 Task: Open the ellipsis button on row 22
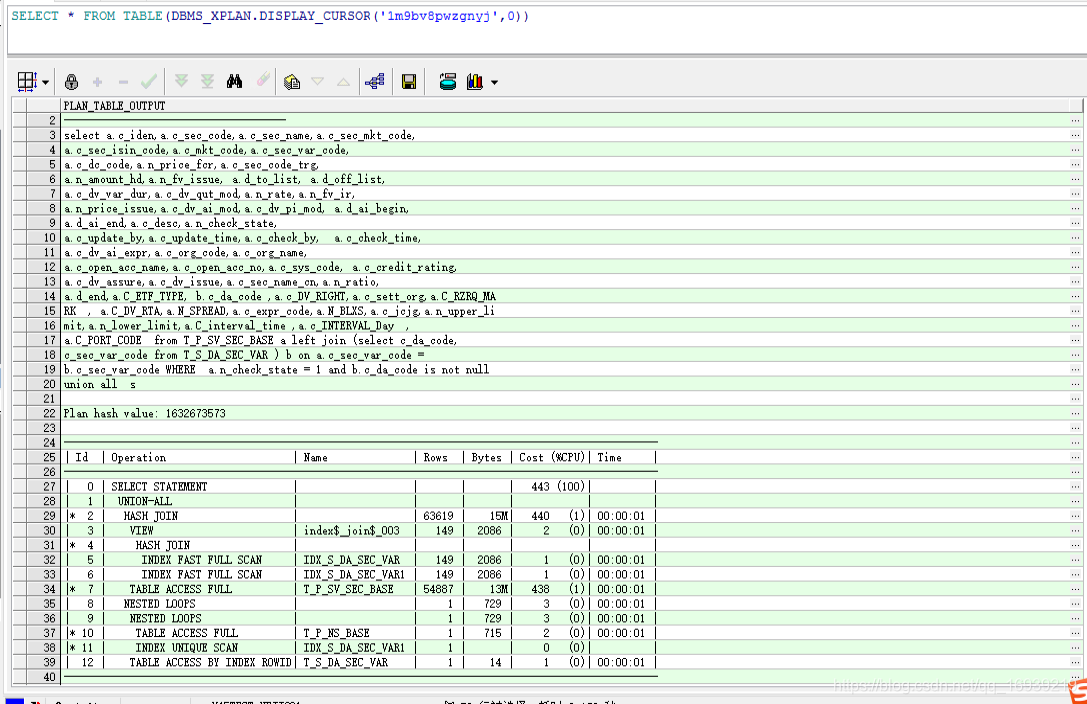coord(1075,413)
